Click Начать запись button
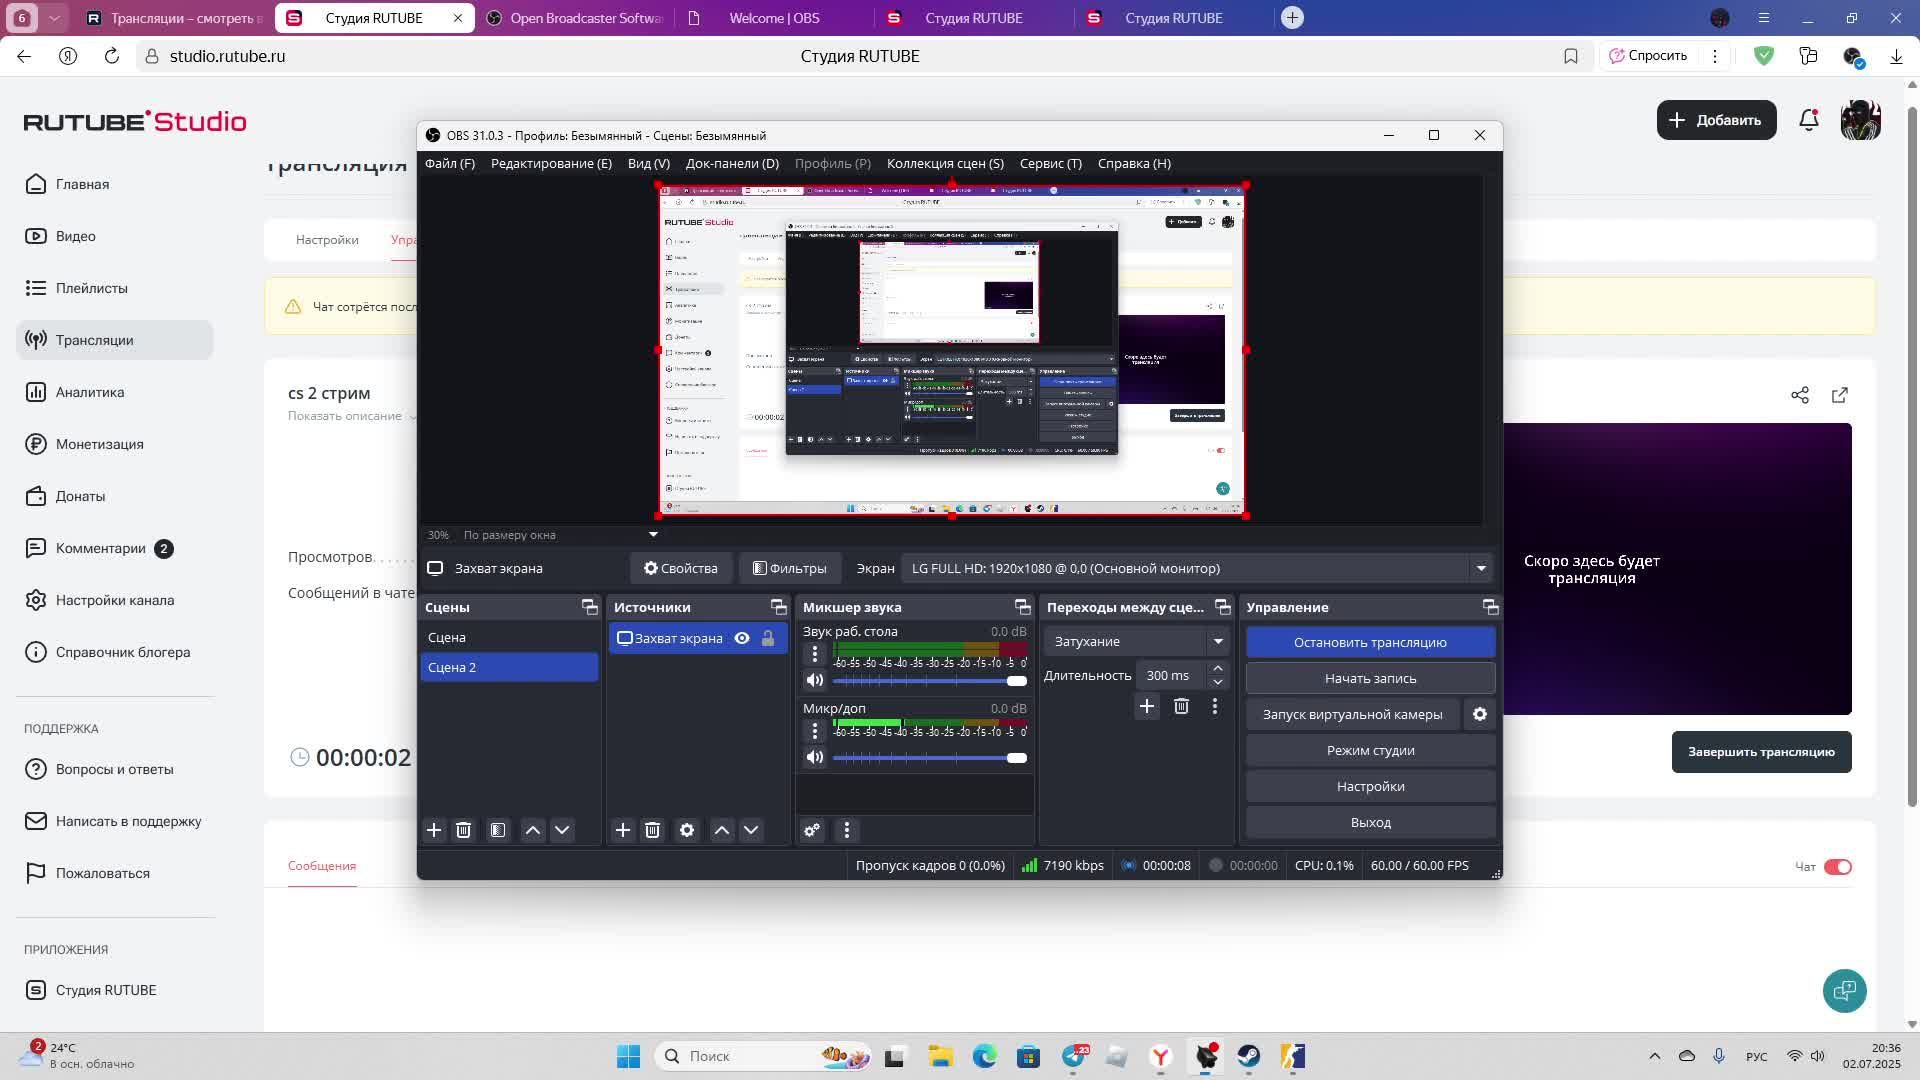1920x1080 pixels. [x=1370, y=678]
